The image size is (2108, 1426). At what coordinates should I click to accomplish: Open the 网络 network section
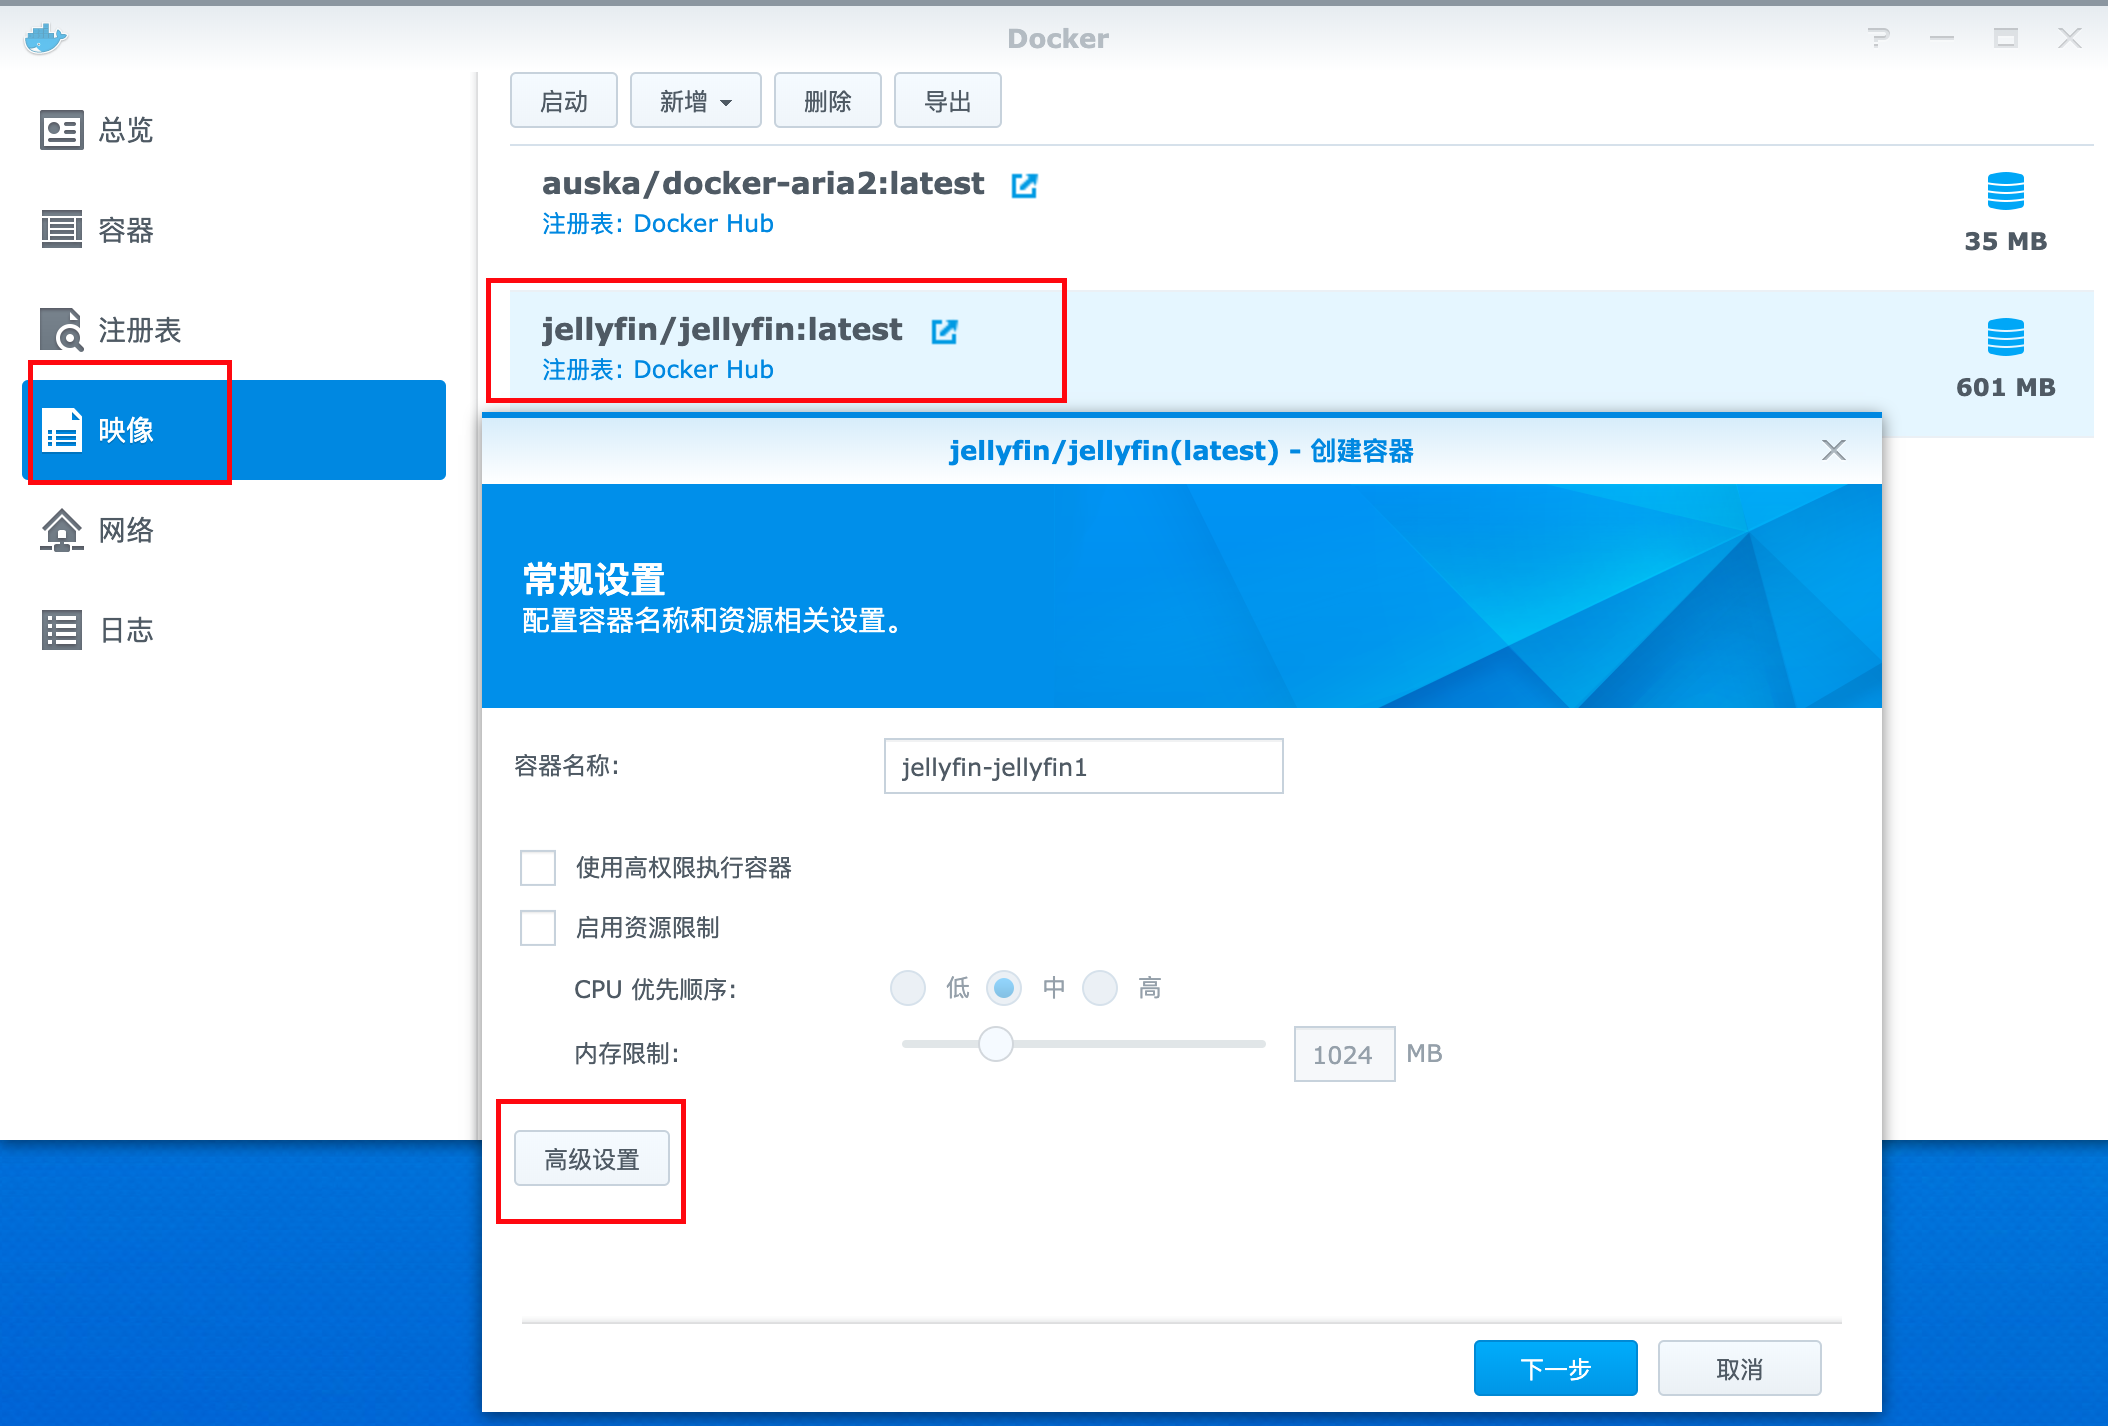(234, 530)
